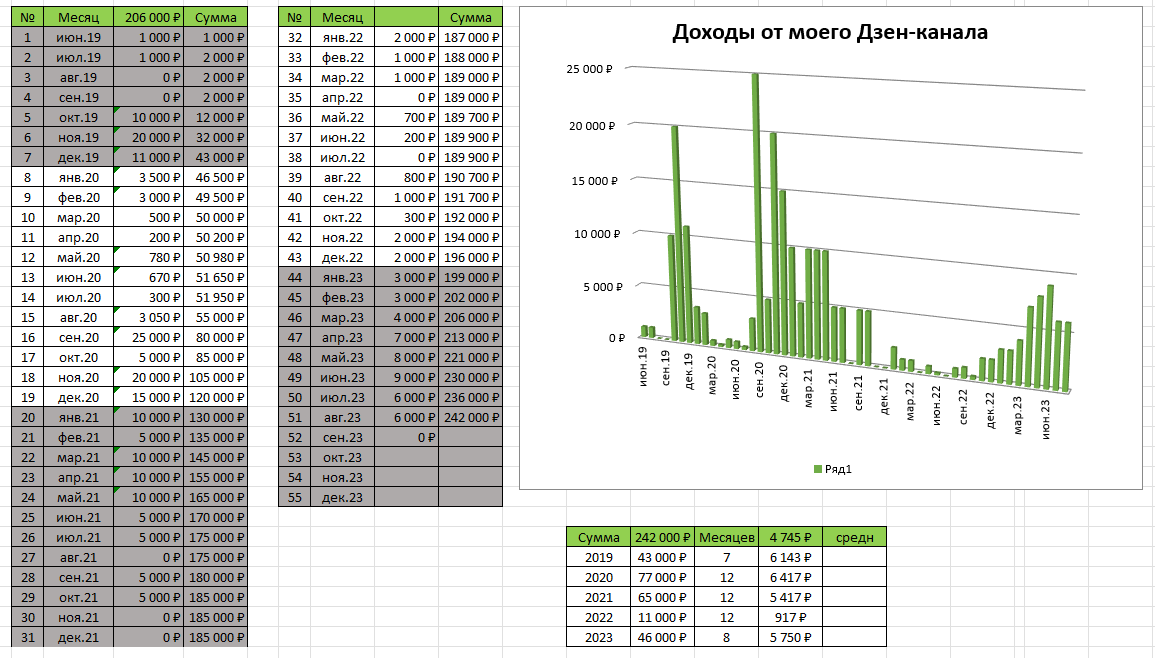This screenshot has height=658, width=1155.
Task: Click the "10 000 ₽" axis label in chart
Action: pyautogui.click(x=597, y=234)
